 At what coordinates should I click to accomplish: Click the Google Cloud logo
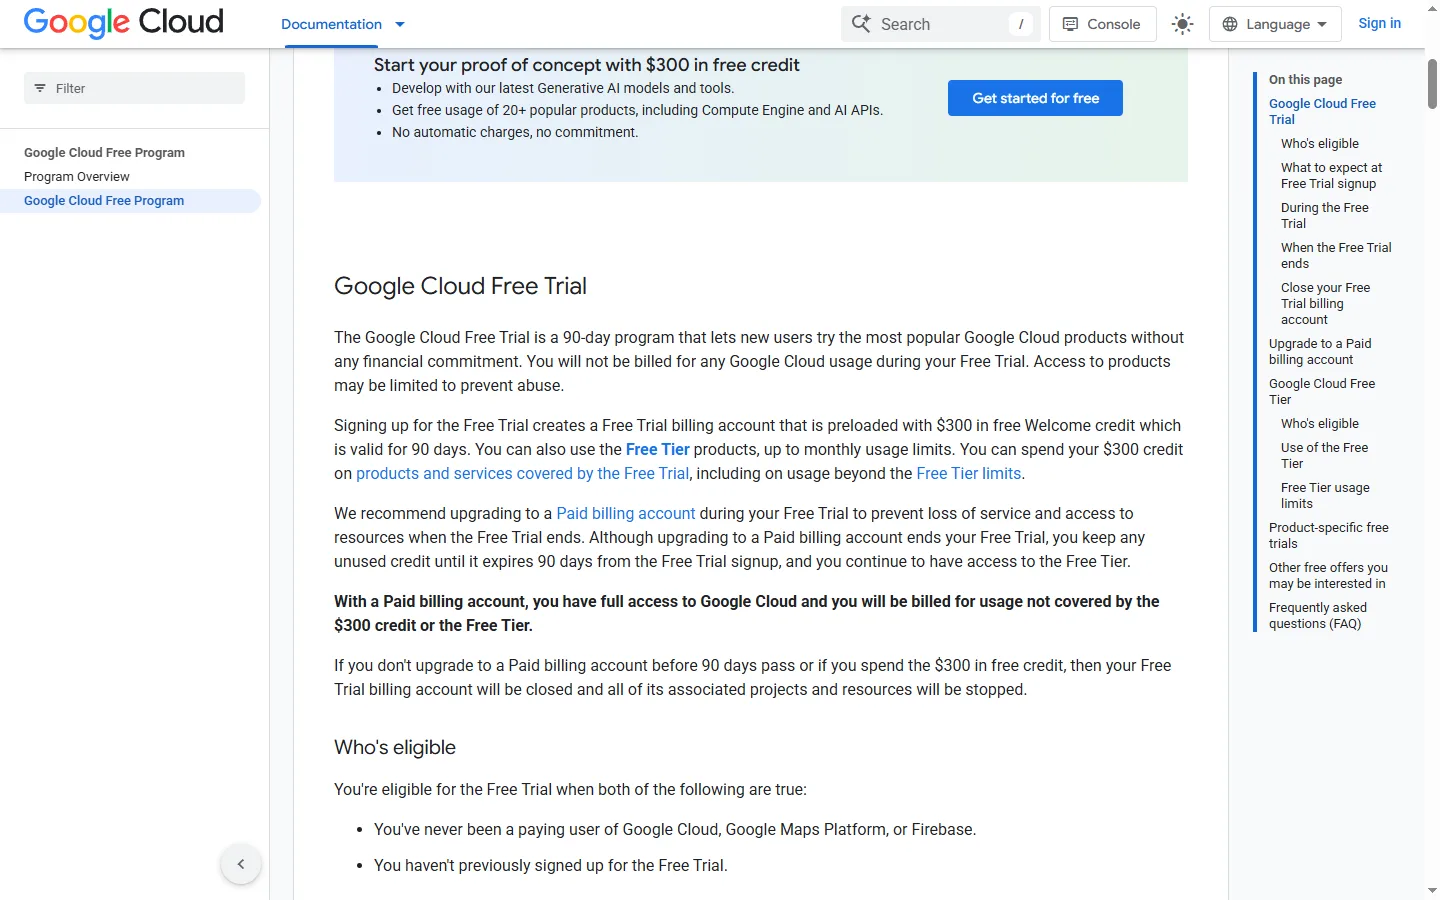pyautogui.click(x=123, y=23)
